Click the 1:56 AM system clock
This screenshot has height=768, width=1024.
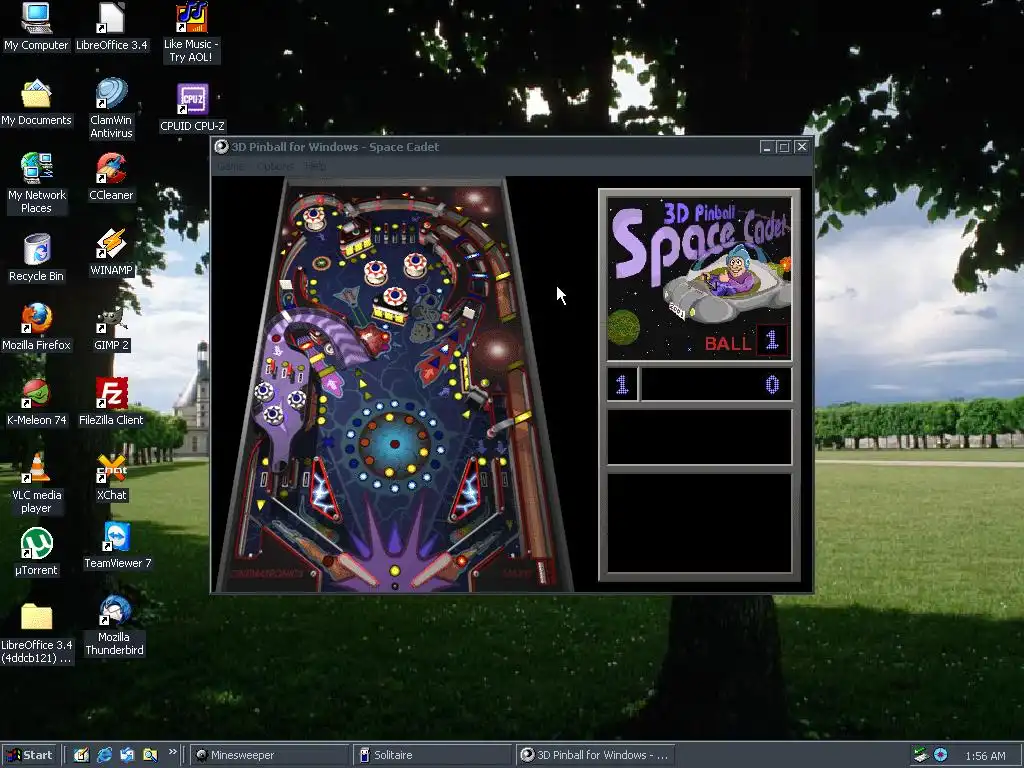[x=985, y=756]
